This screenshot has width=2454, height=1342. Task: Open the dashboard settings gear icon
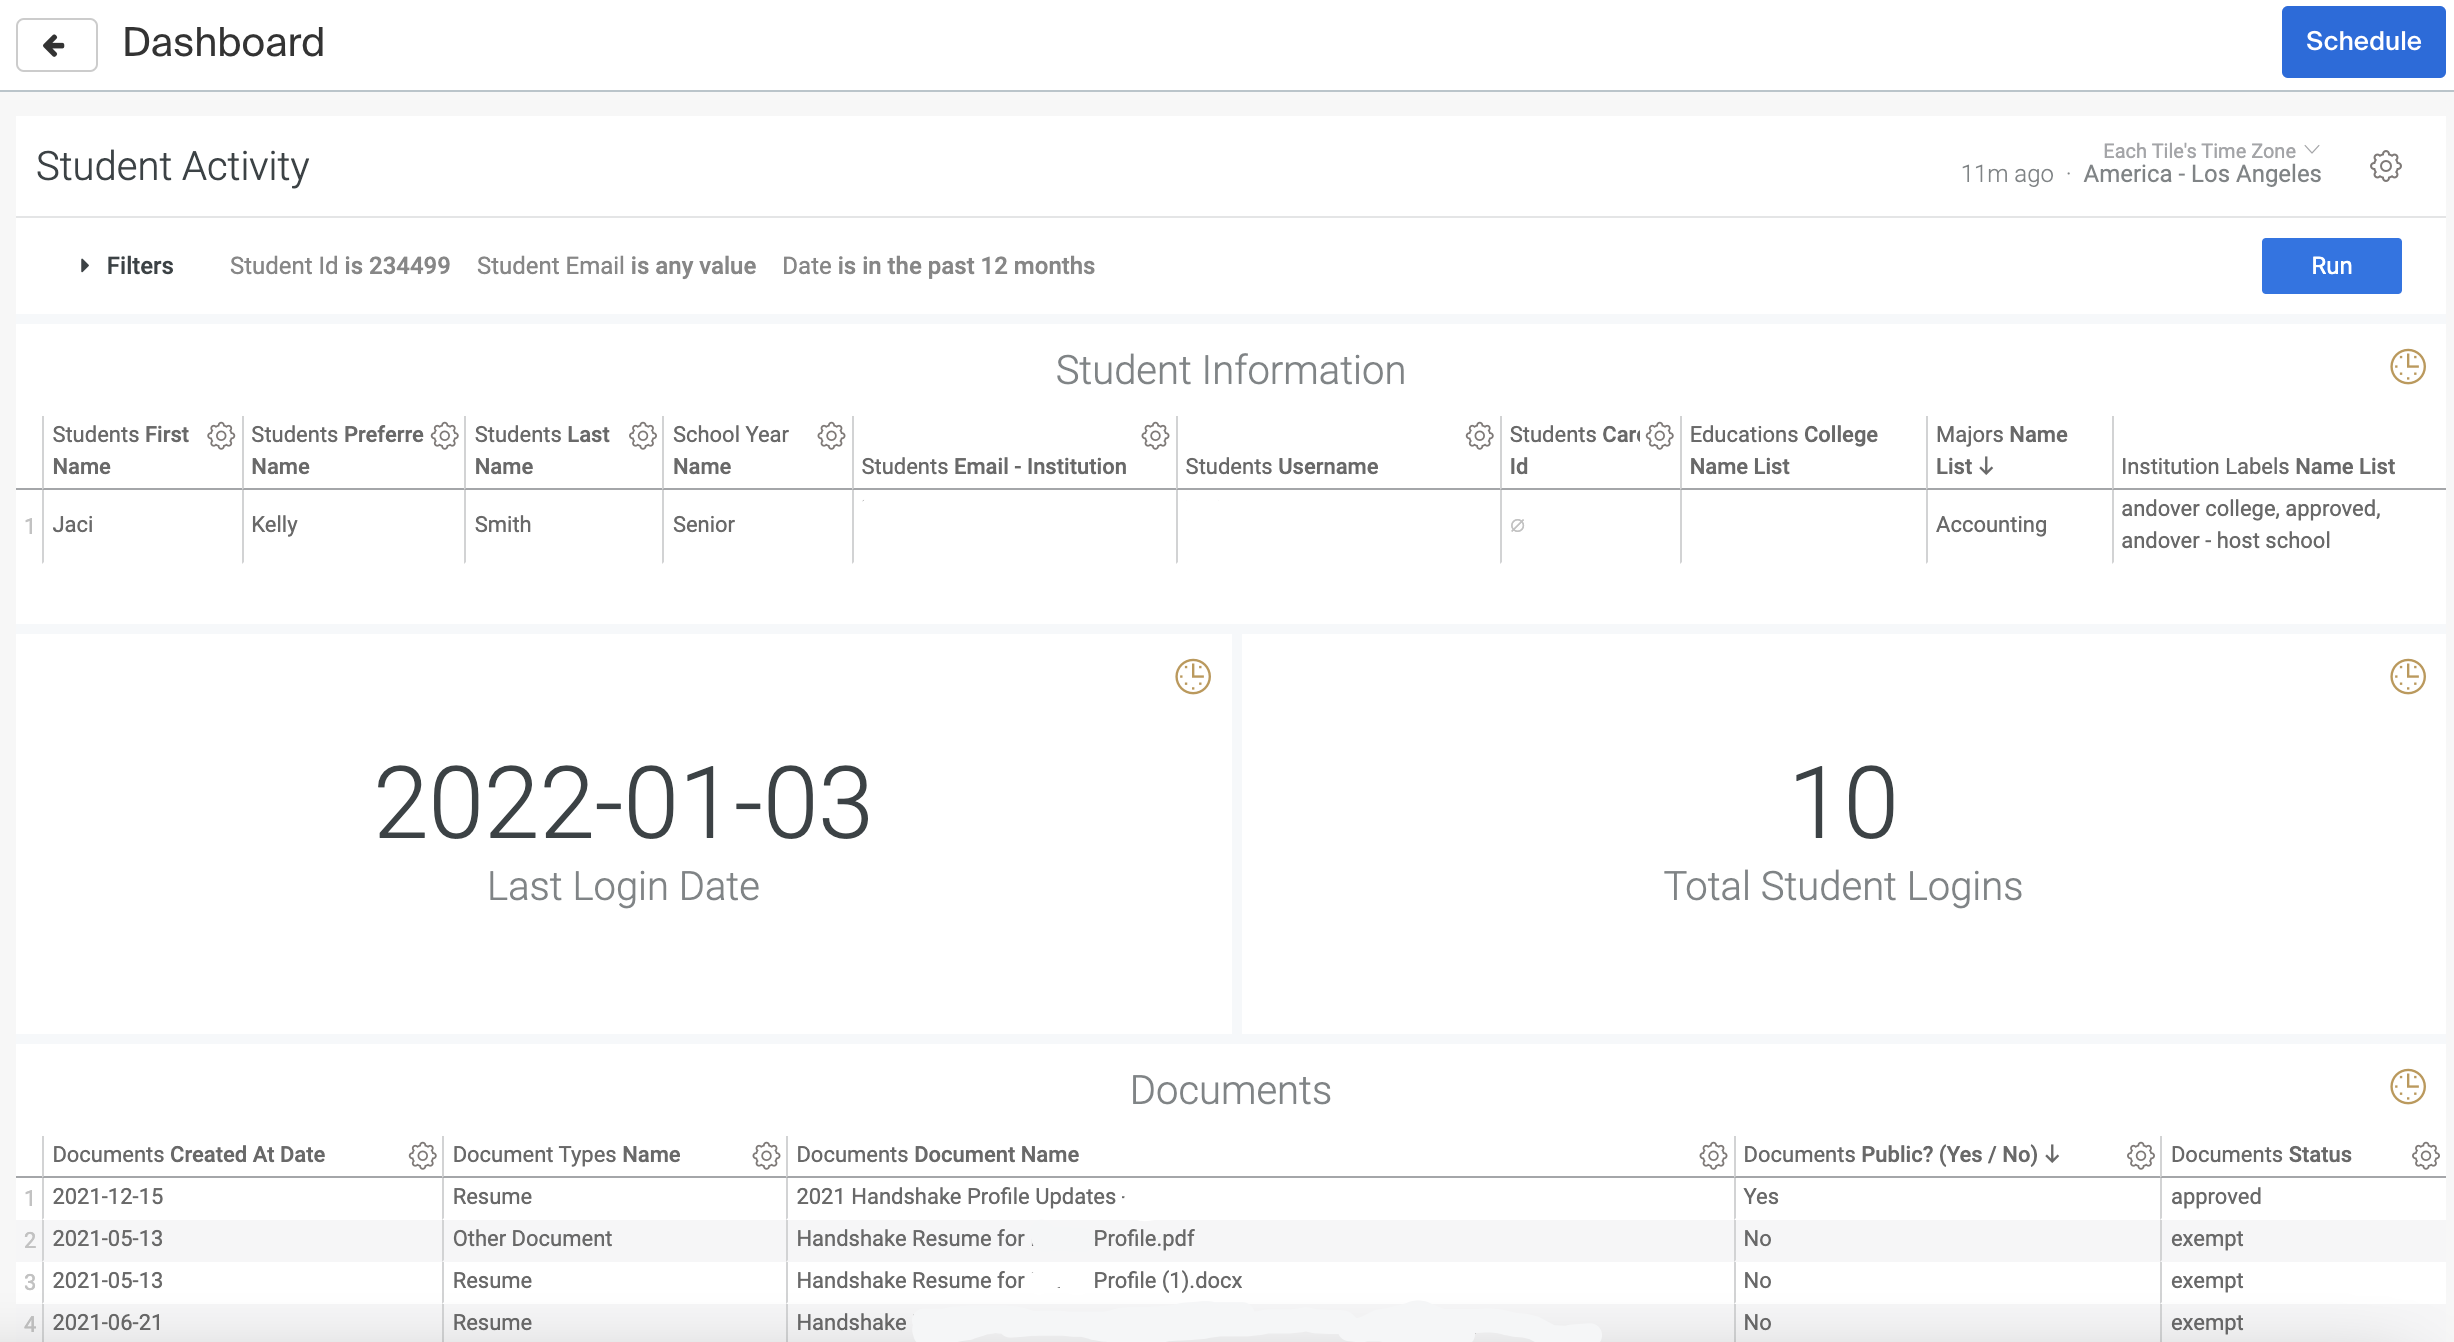pos(2386,166)
